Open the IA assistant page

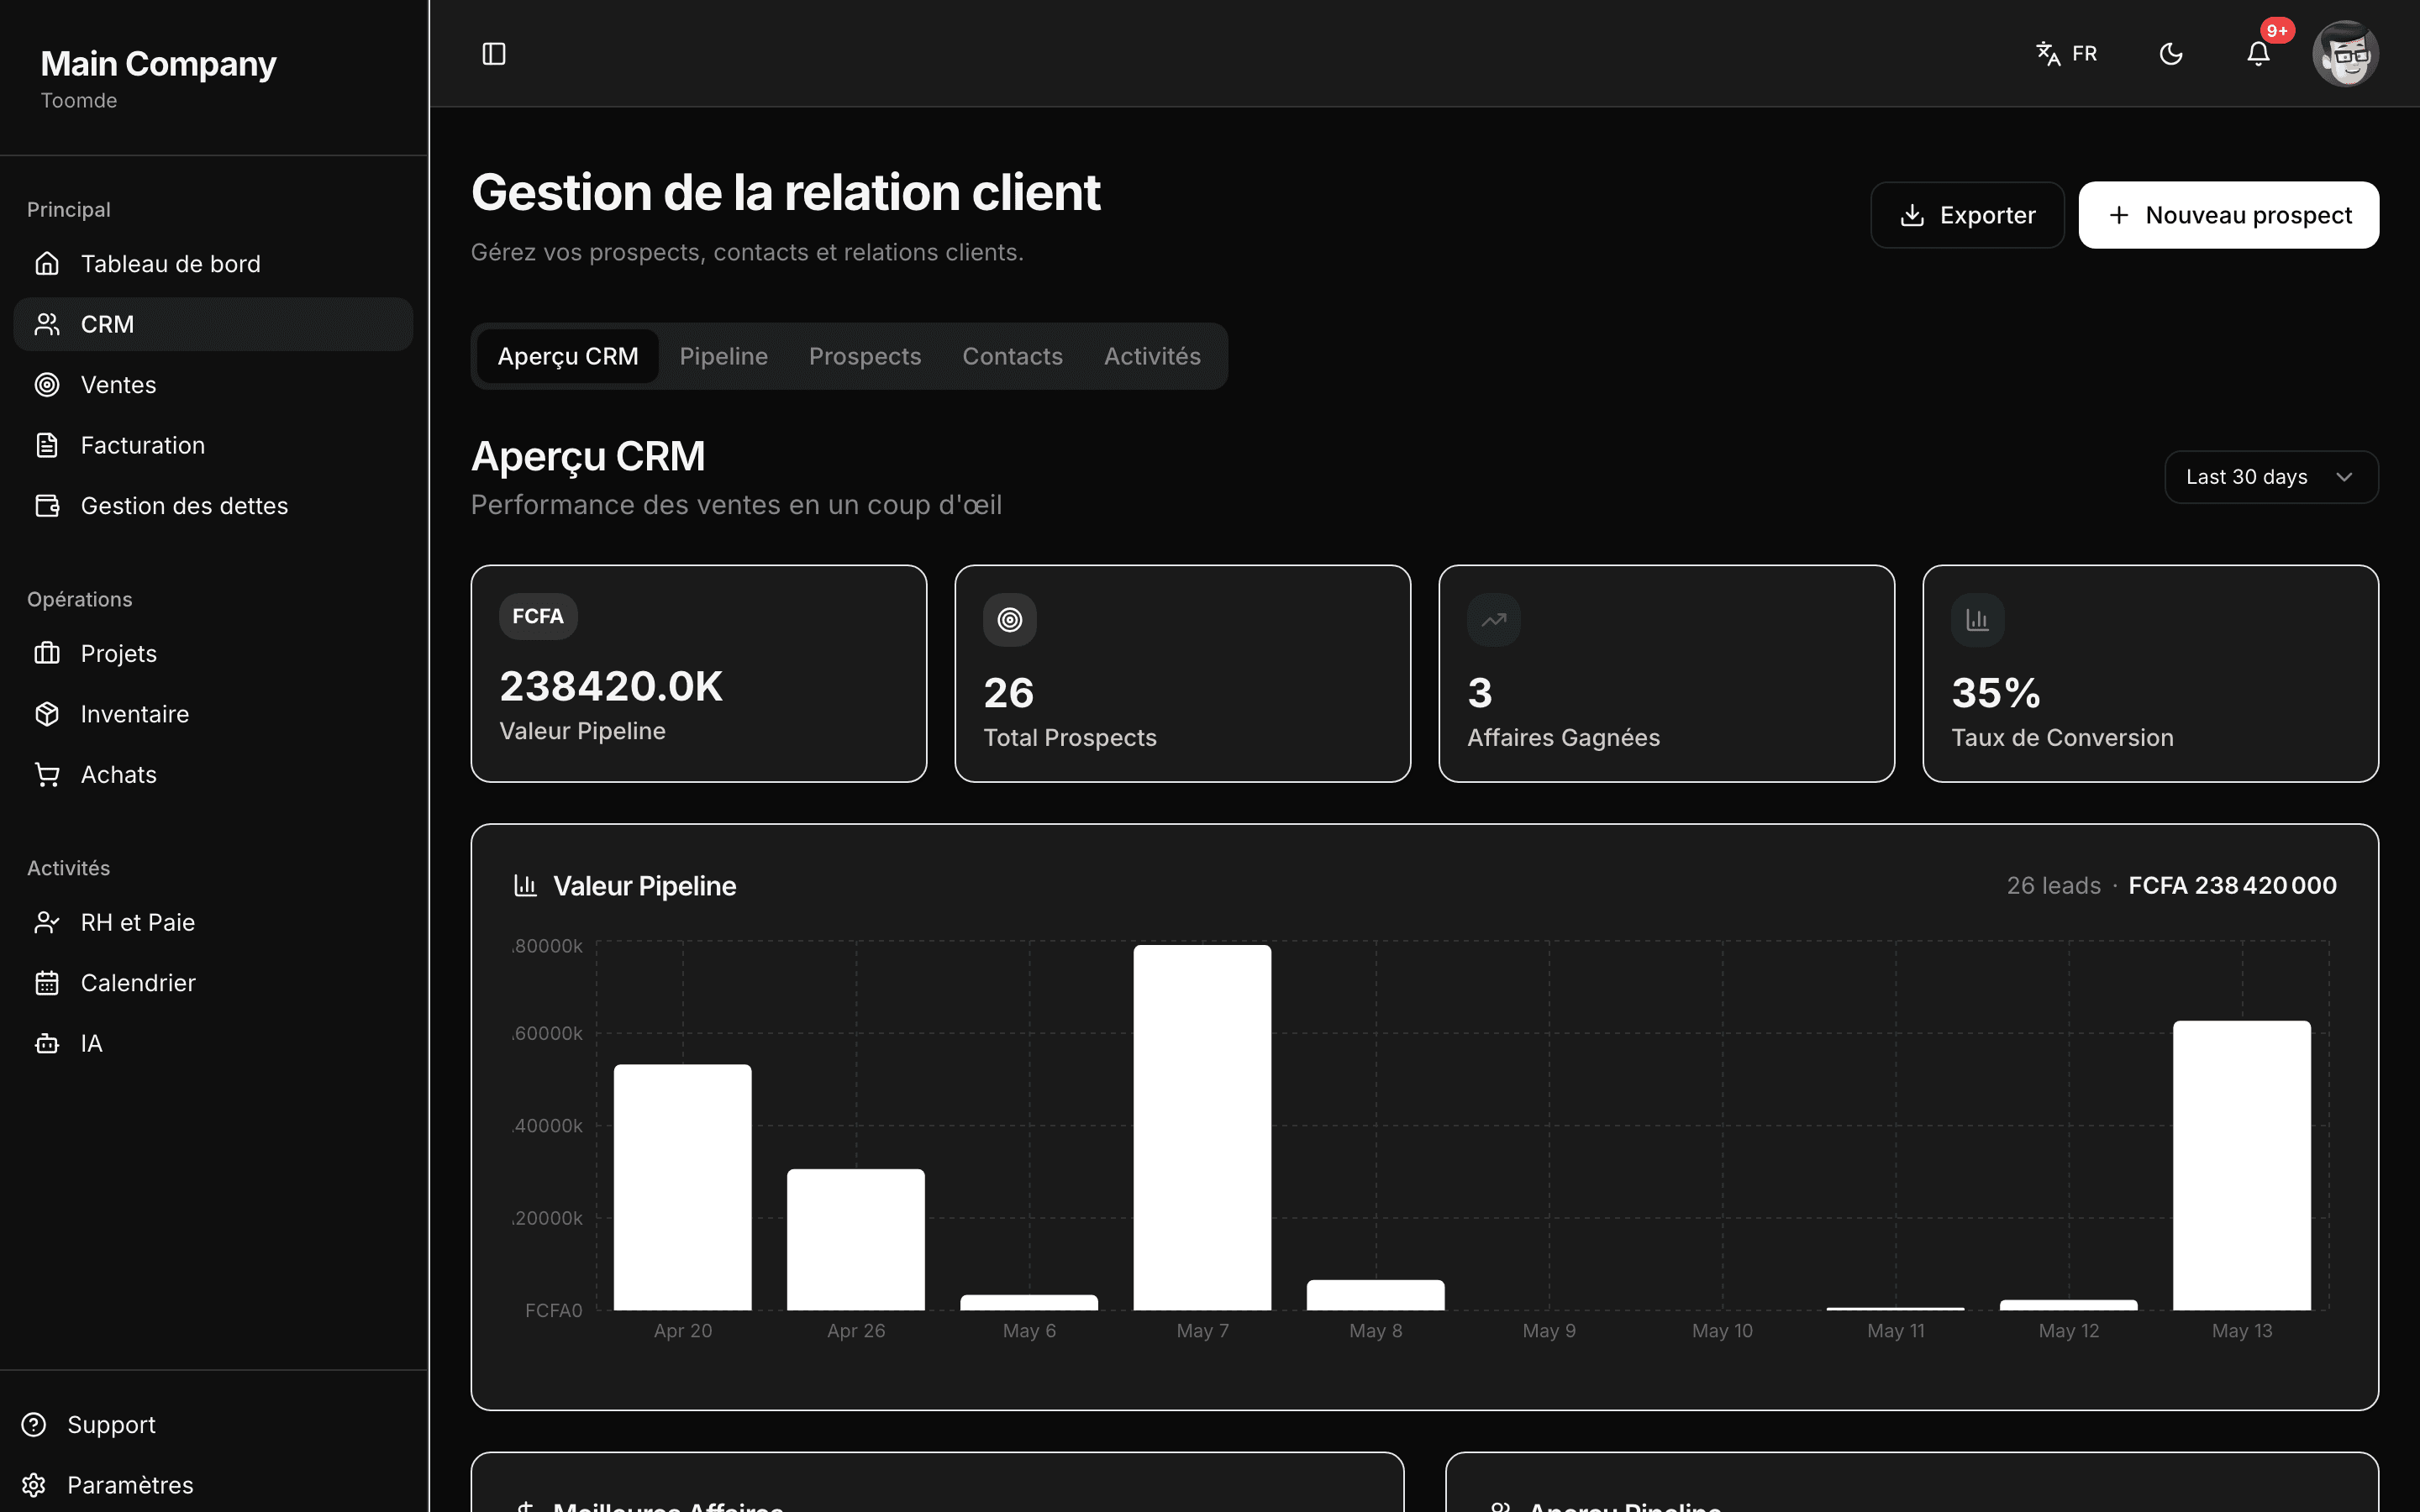click(213, 1044)
